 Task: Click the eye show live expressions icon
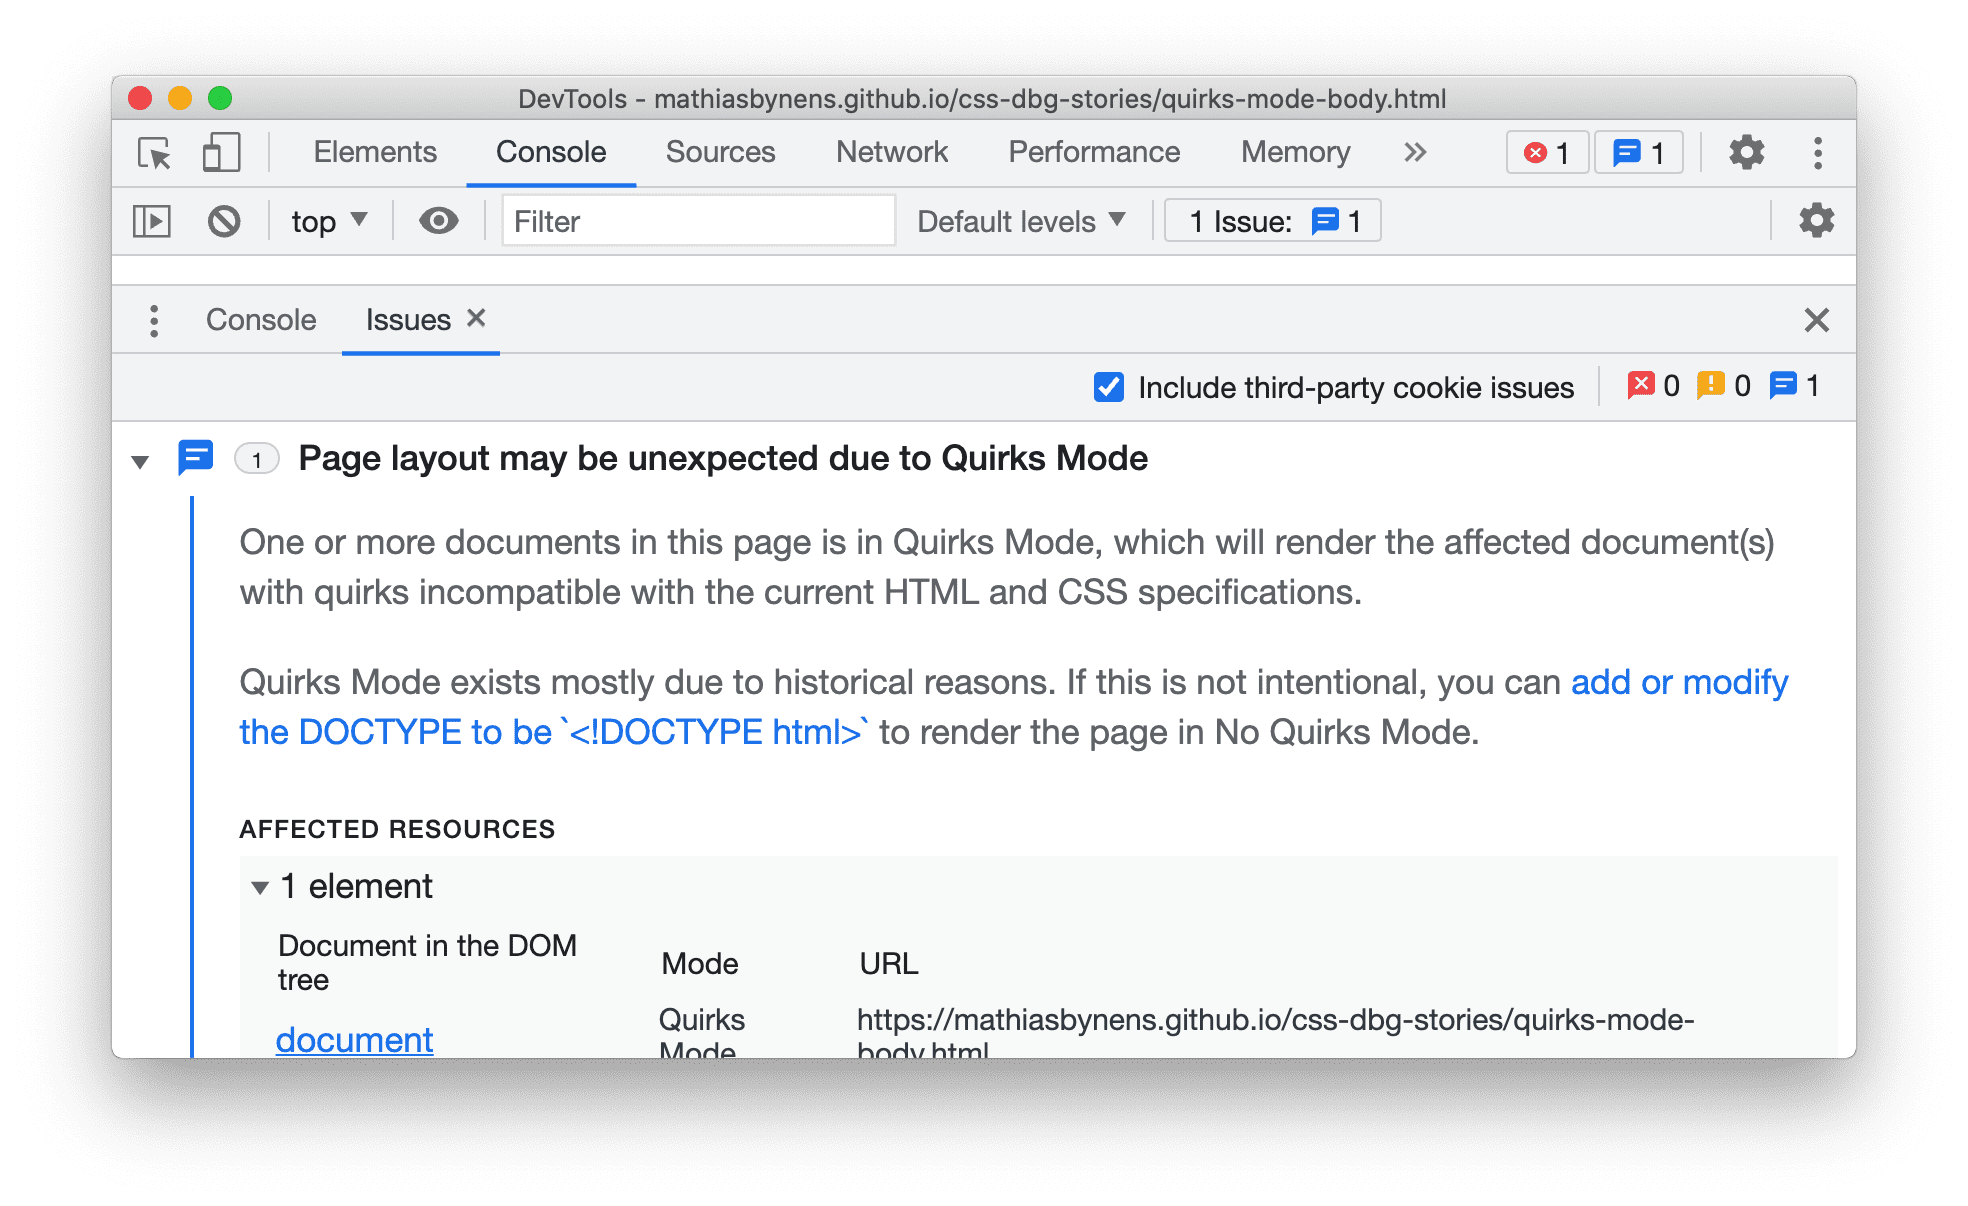(439, 221)
